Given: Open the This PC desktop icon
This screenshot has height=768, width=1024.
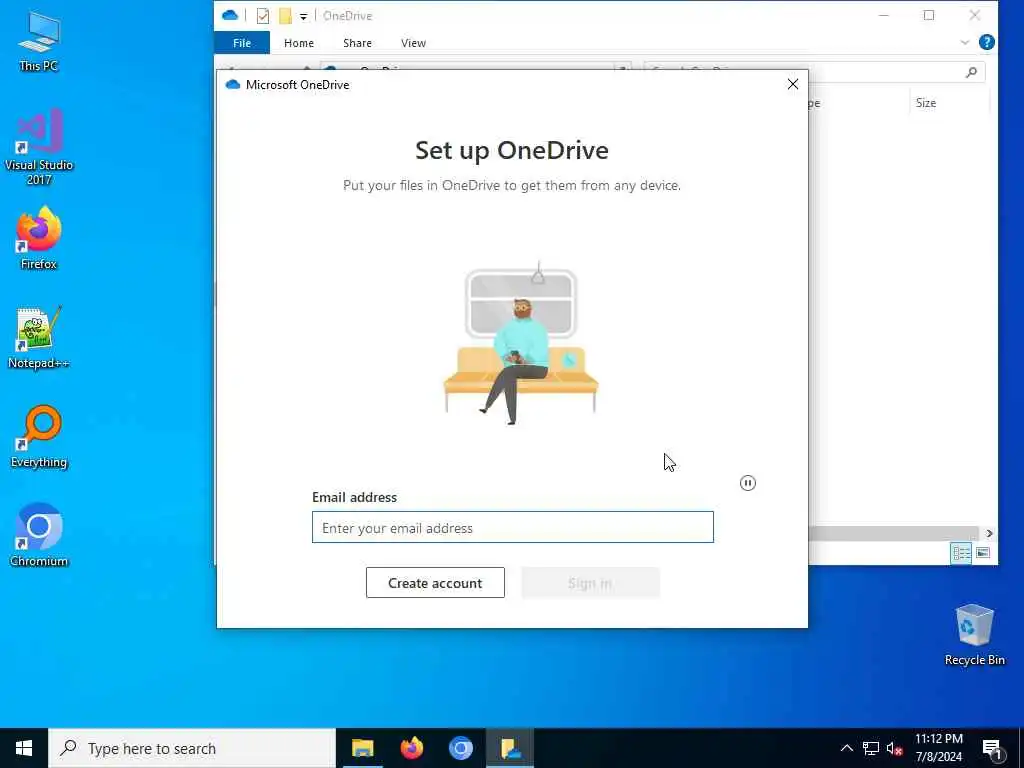Looking at the screenshot, I should 39,42.
